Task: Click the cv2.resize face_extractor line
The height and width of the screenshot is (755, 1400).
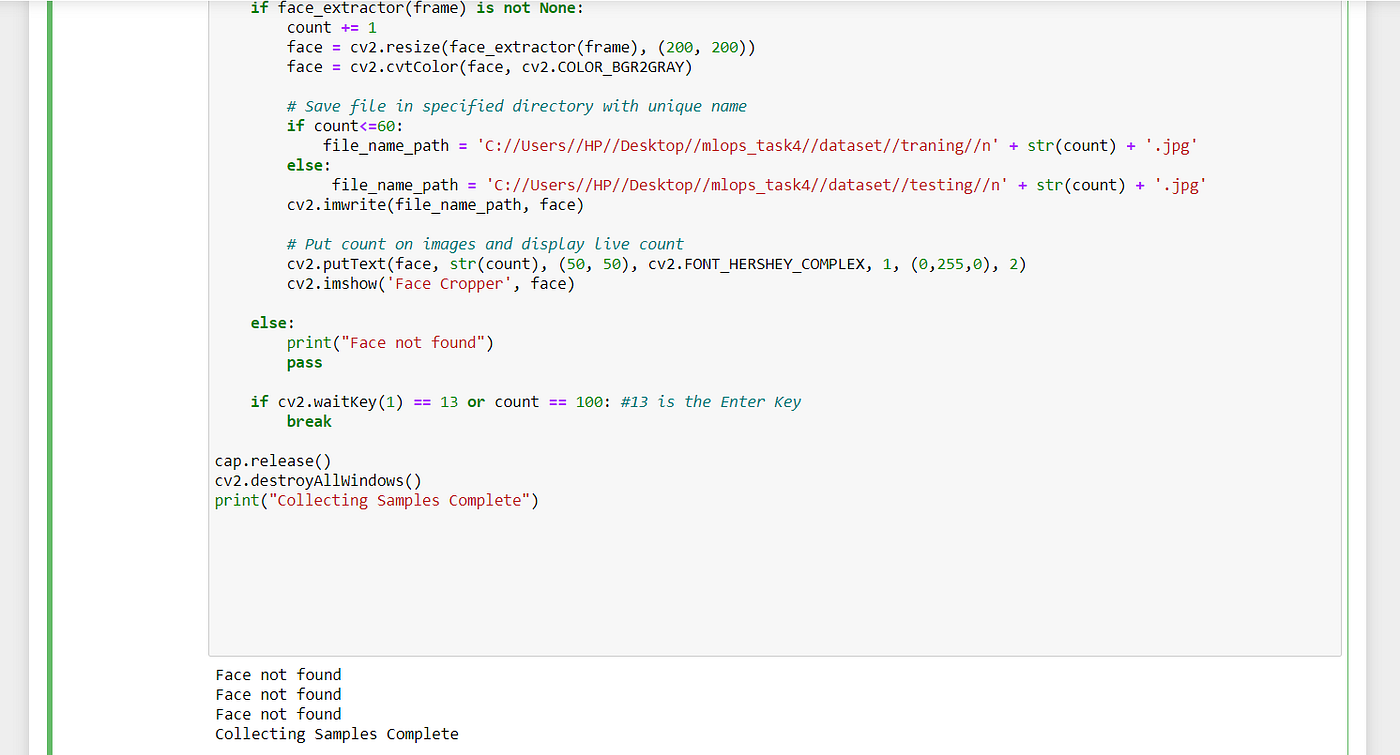Action: pyautogui.click(x=521, y=47)
